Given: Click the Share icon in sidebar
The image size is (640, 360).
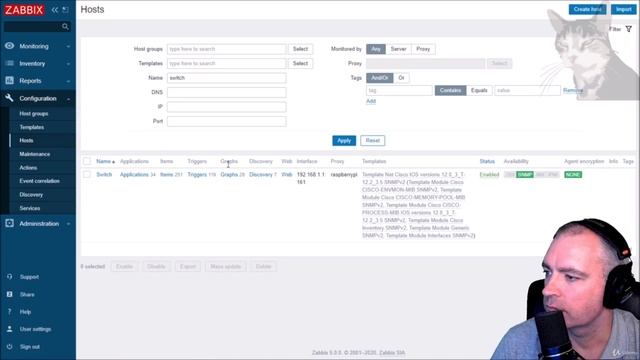Looking at the screenshot, I should coord(9,294).
